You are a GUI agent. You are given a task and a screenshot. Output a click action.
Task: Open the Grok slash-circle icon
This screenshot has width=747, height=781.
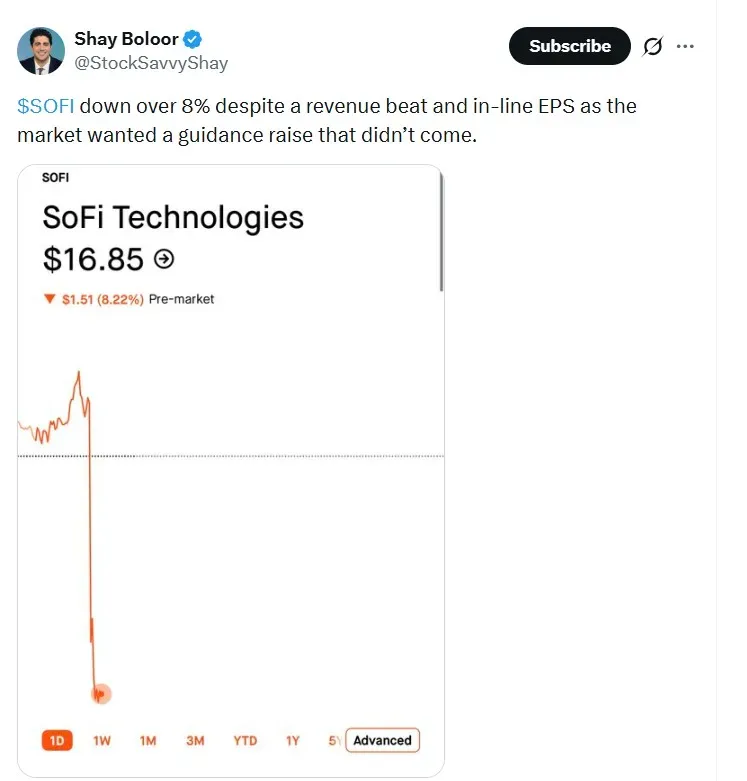653,46
